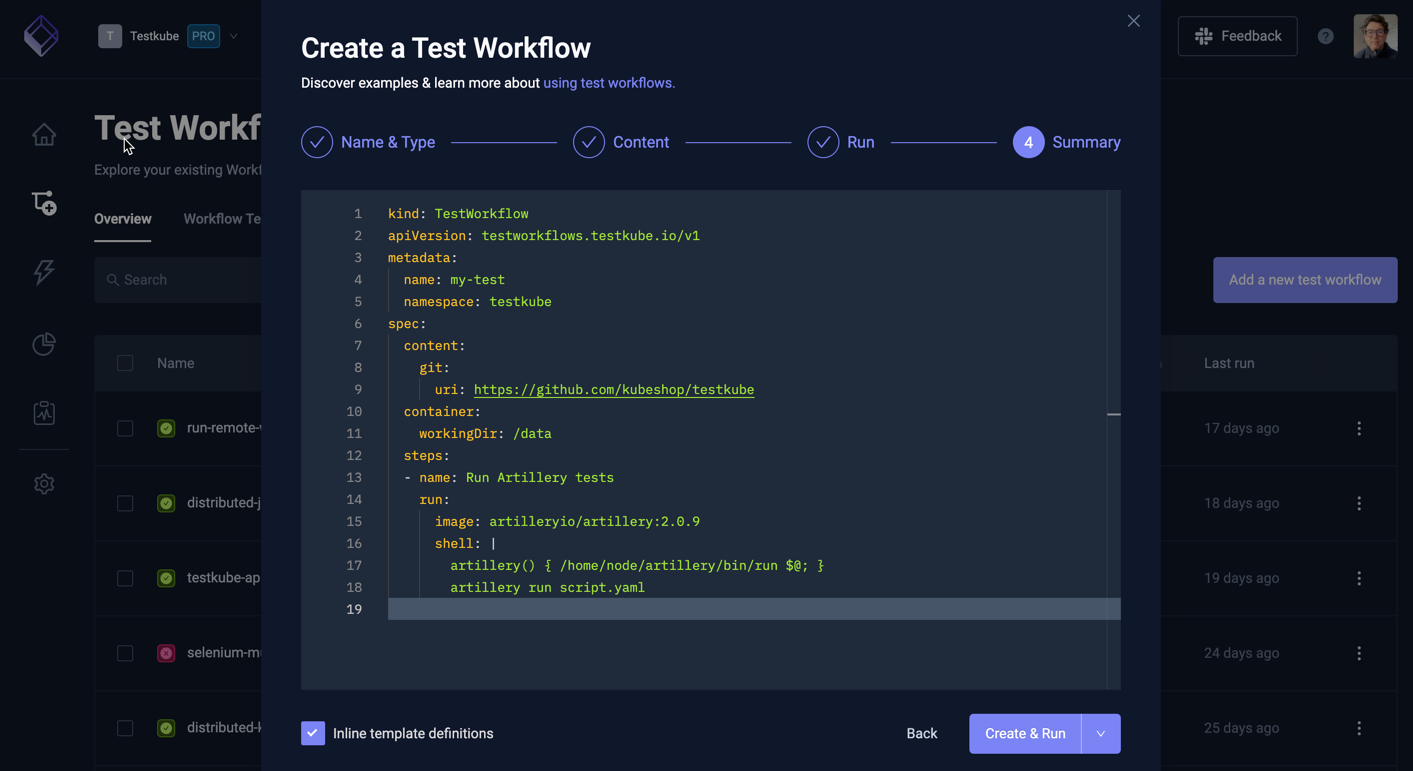1413x771 pixels.
Task: Check the box for the distributed-j workflow row
Action: pos(125,503)
